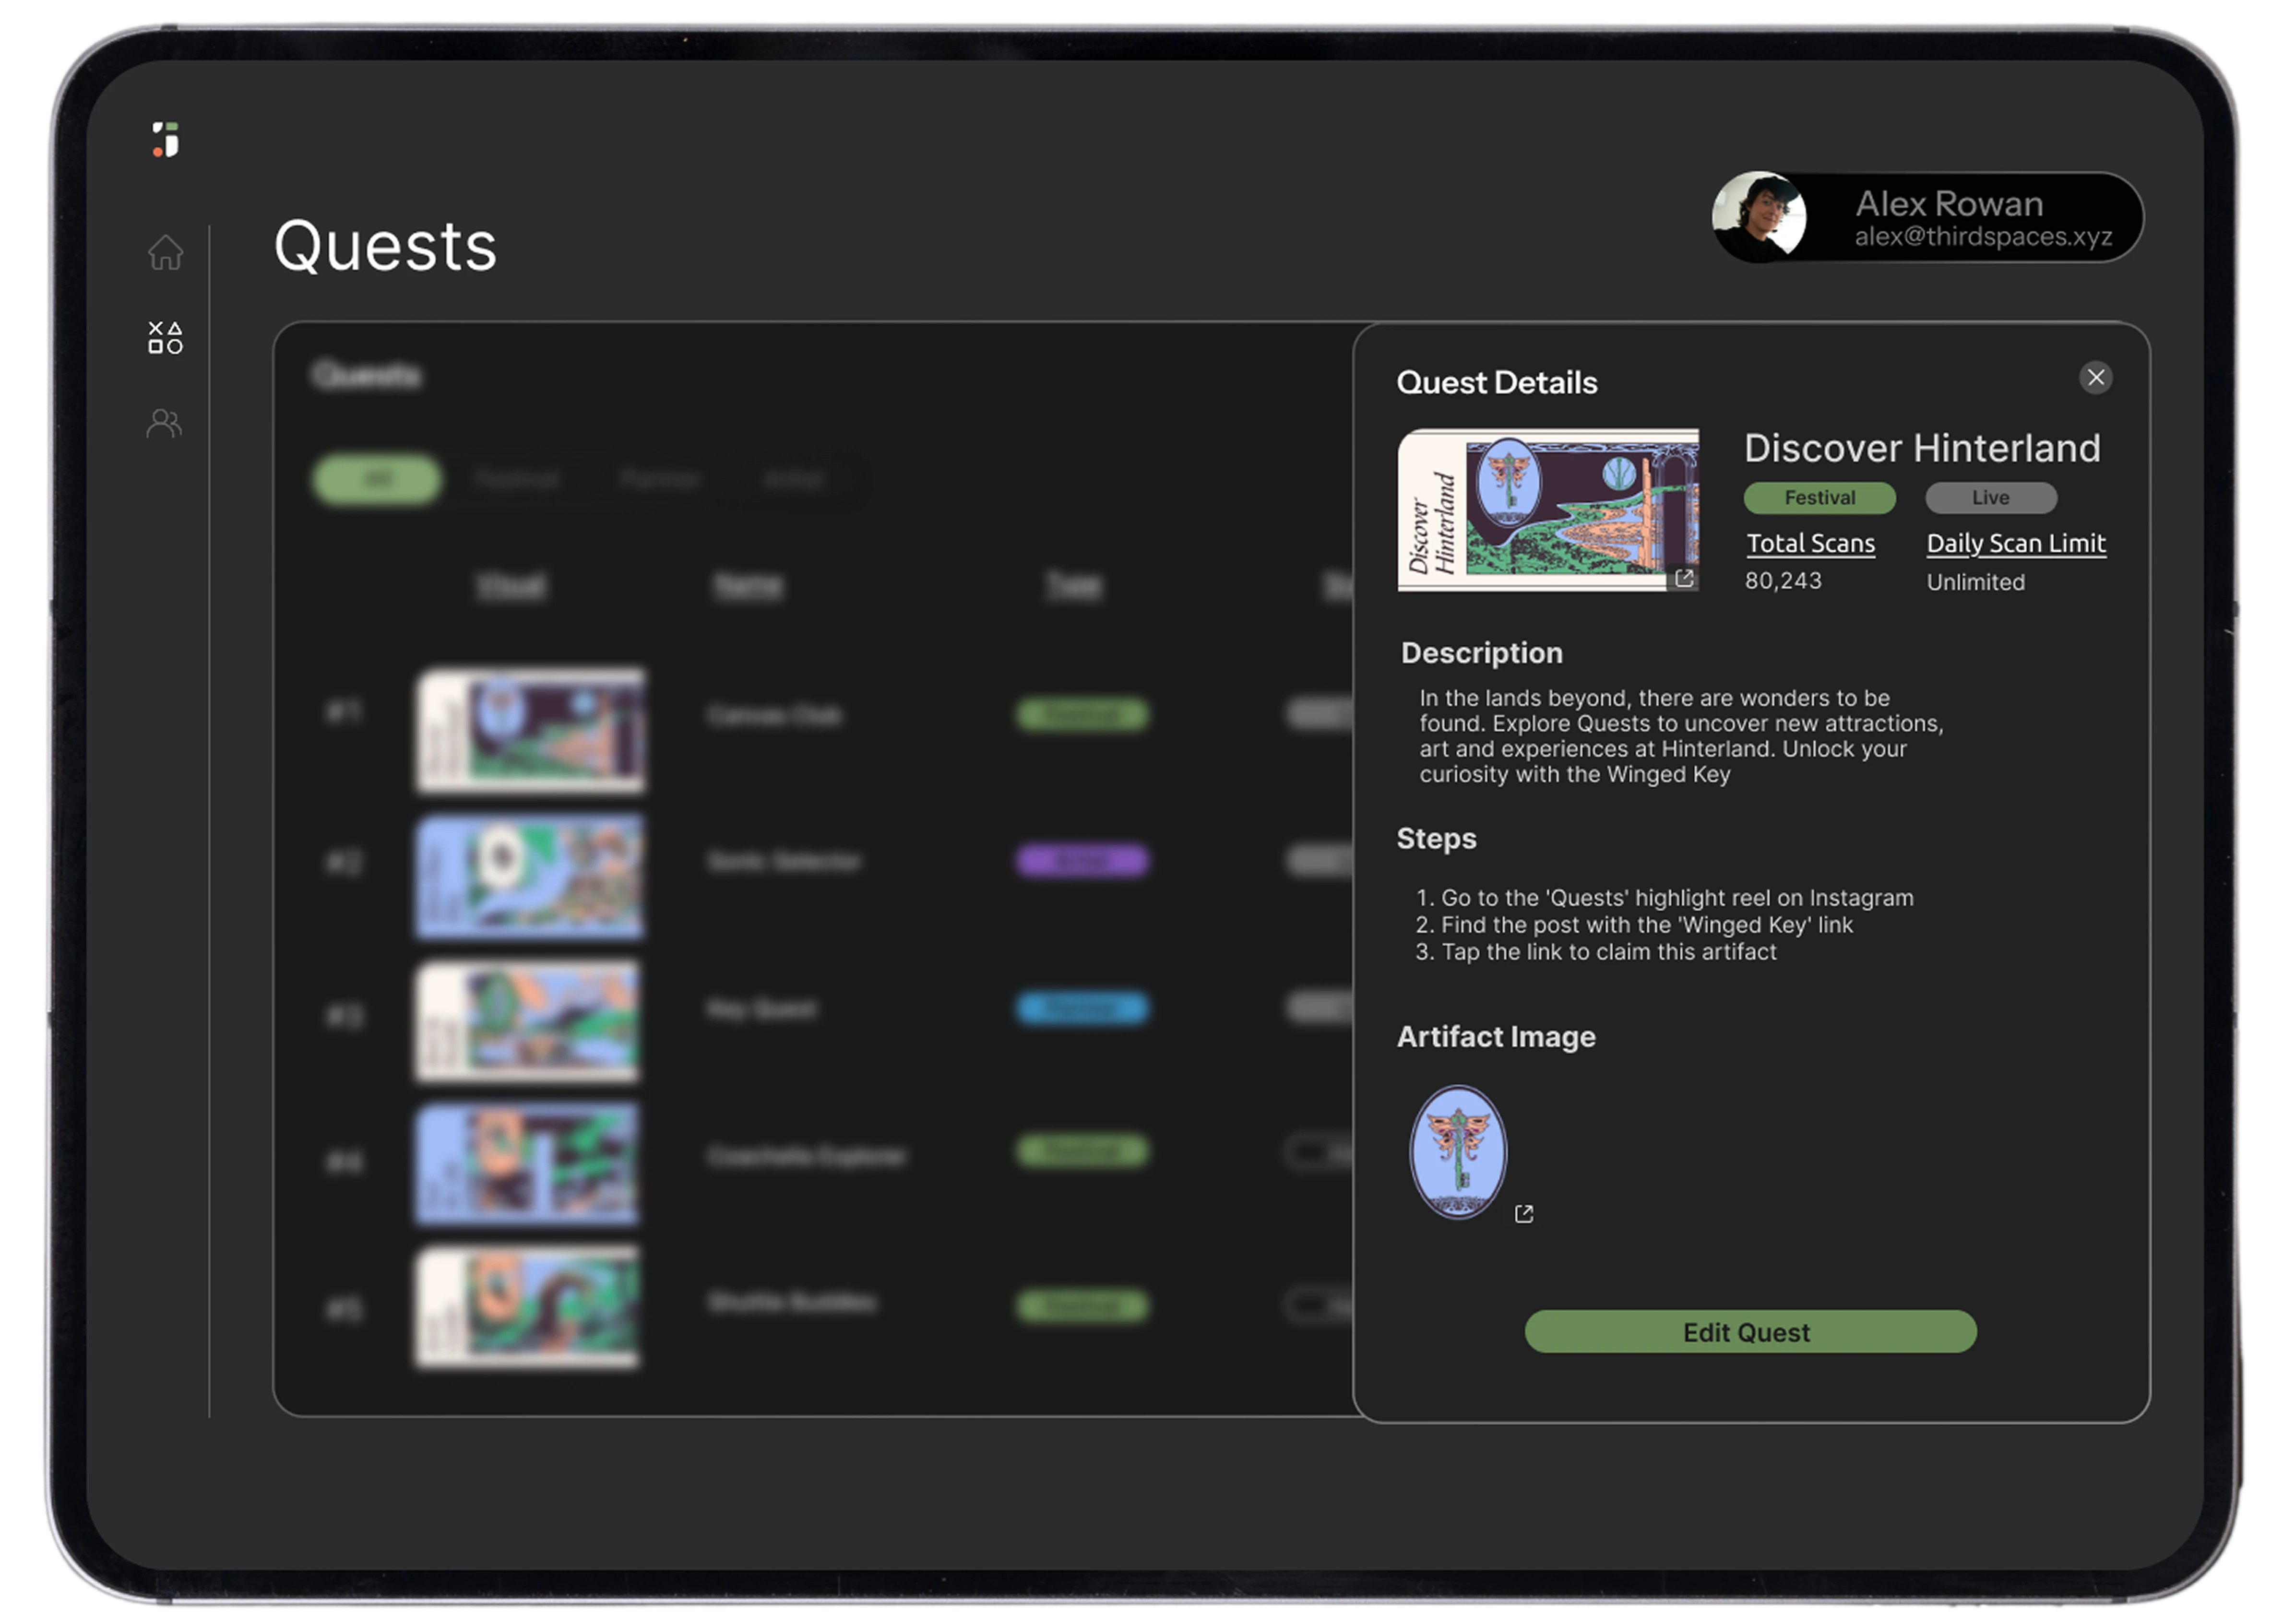Select quest row #2 thumbnail in list
This screenshot has width=2283, height=1624.
[530, 876]
